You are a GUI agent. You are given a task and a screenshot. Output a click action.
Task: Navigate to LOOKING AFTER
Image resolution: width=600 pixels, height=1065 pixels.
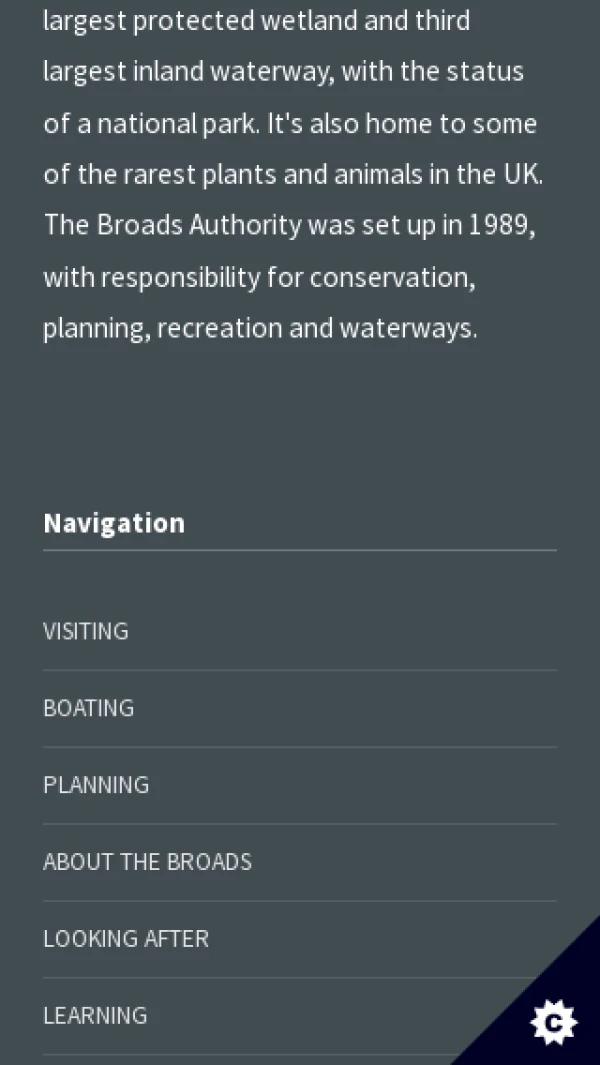coord(126,939)
